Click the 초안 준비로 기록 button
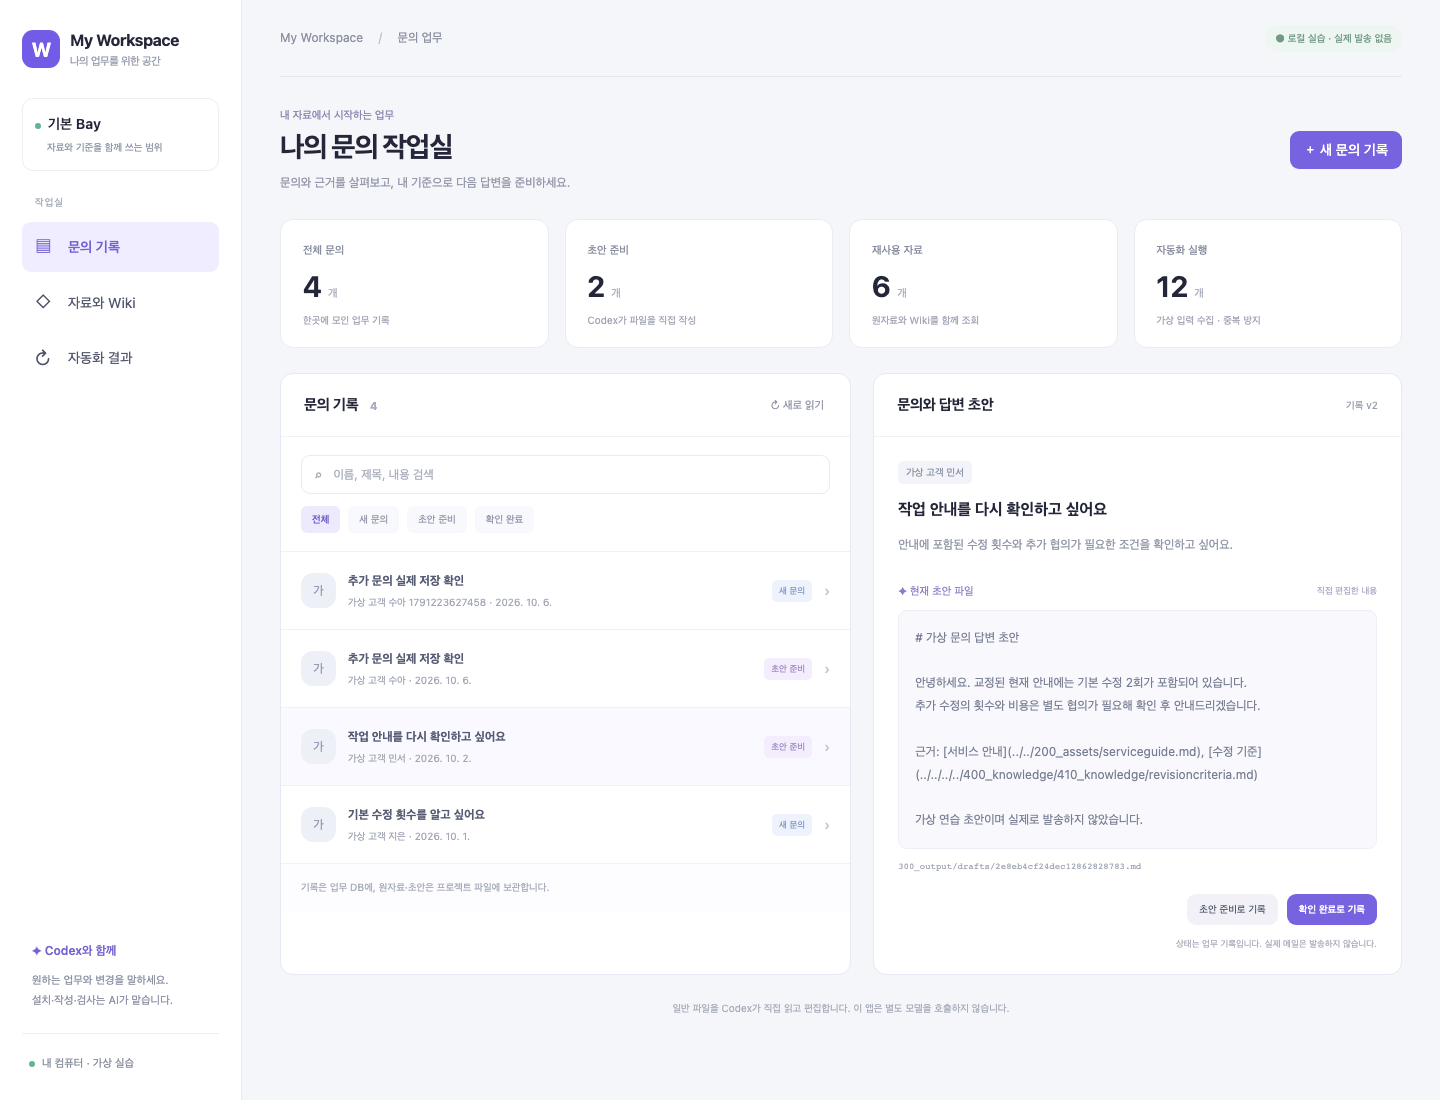 pyautogui.click(x=1232, y=909)
